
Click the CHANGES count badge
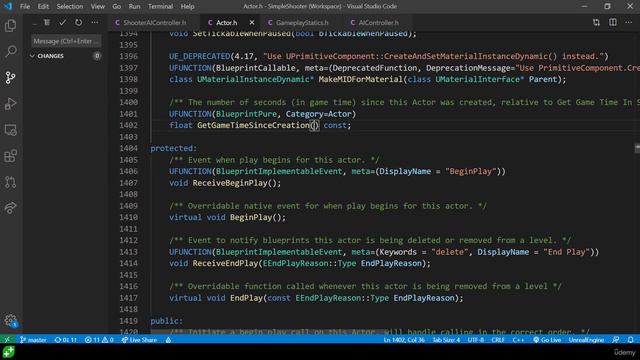pos(97,56)
